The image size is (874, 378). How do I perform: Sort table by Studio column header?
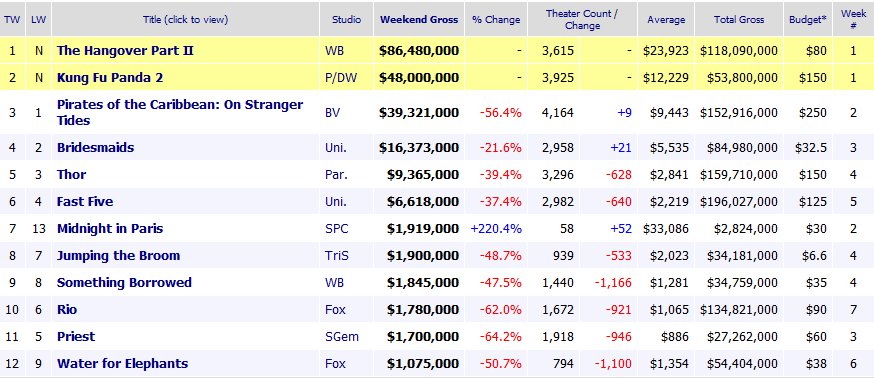tap(346, 20)
